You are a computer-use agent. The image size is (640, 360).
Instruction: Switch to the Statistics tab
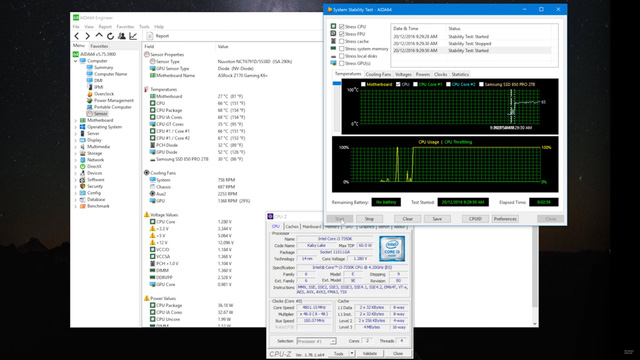coord(460,74)
